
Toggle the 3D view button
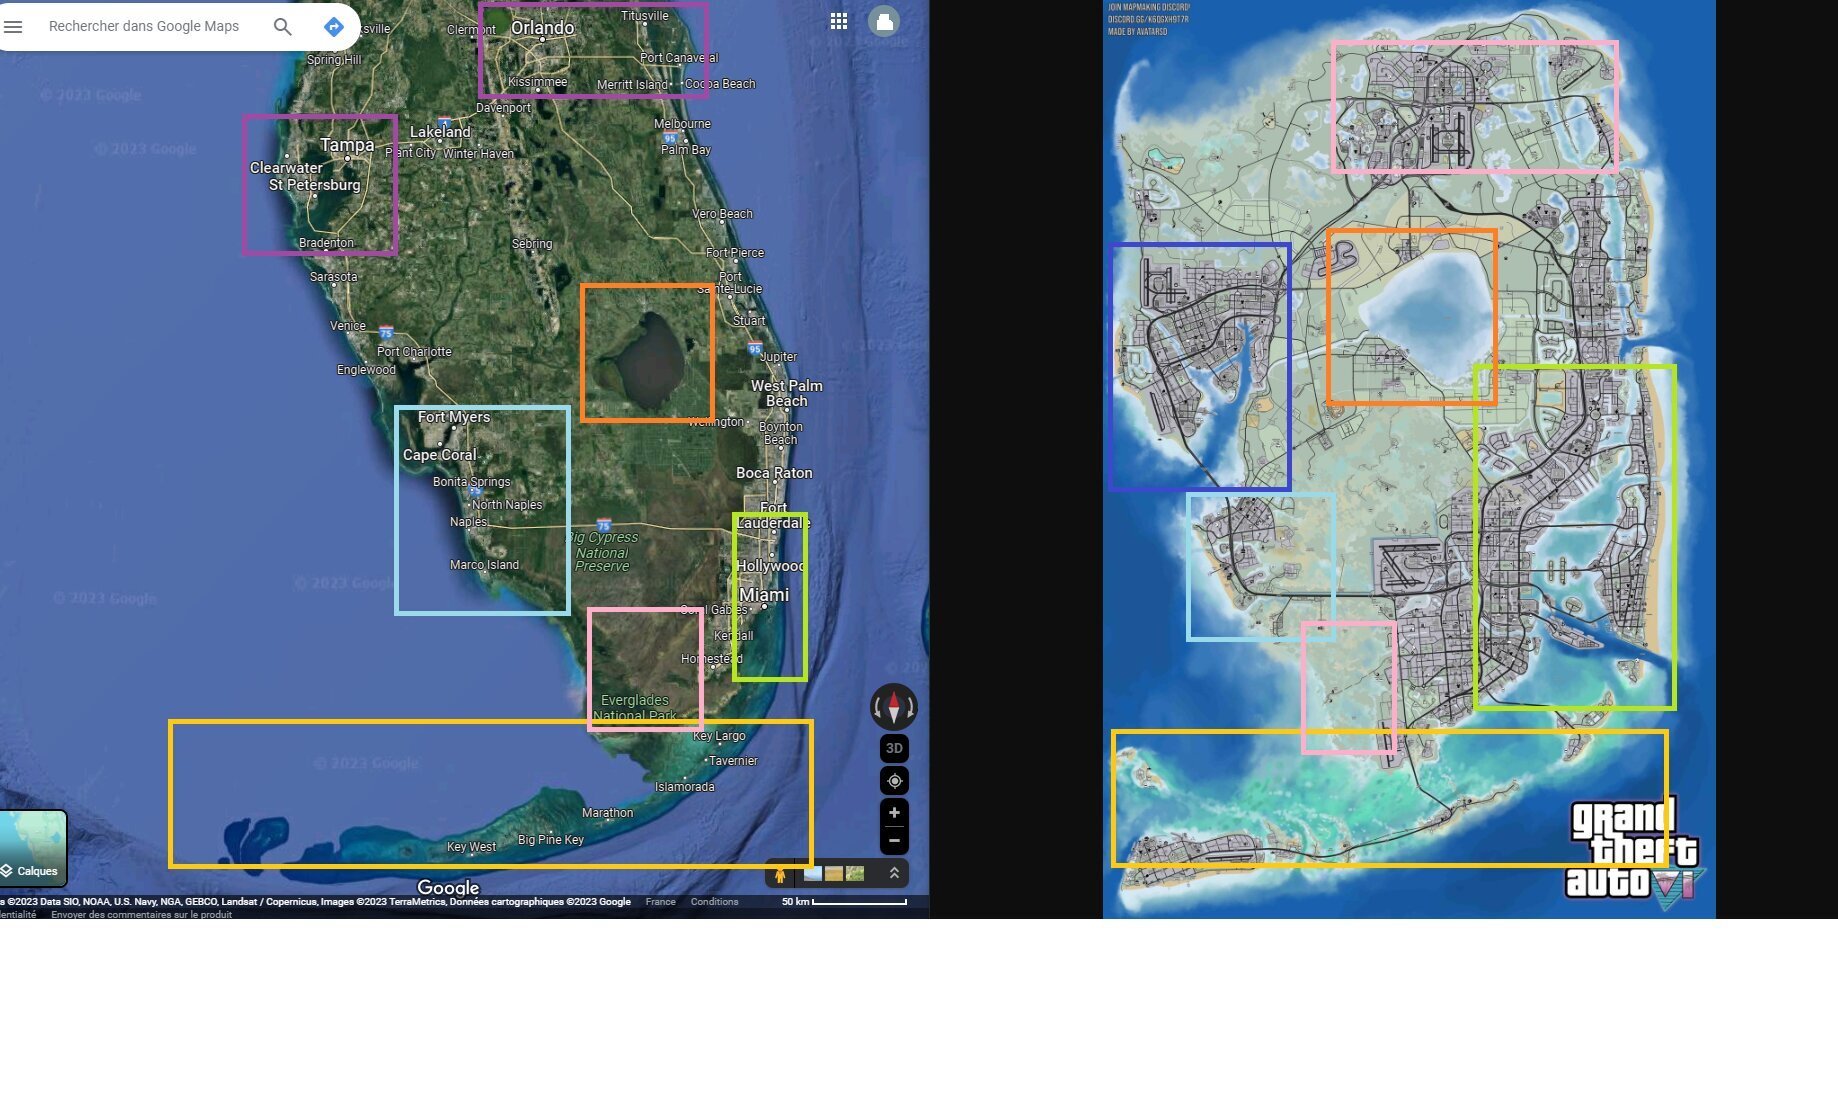pos(894,748)
